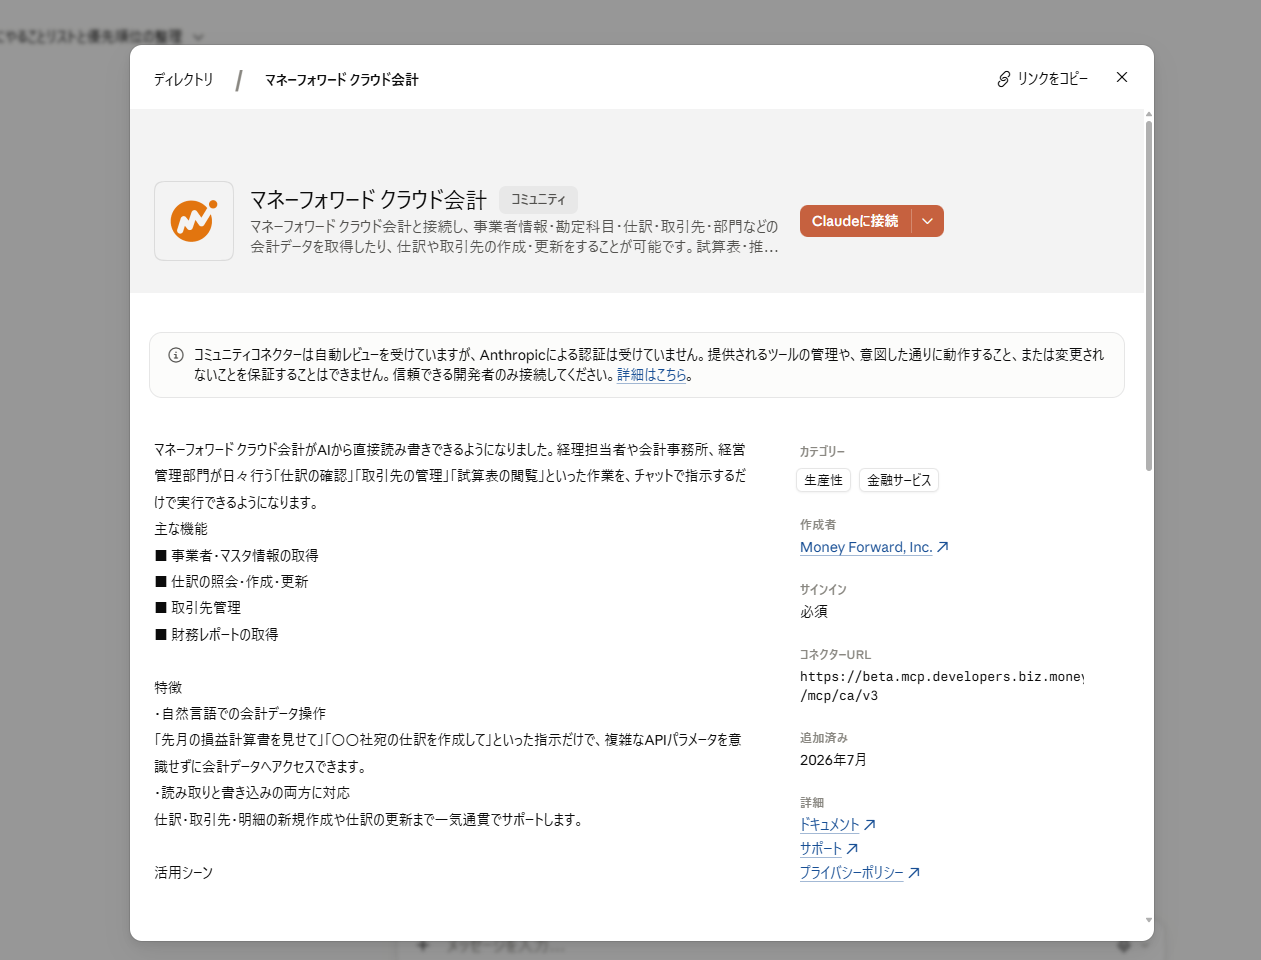Click the 仕訳の照会・作成・更新 list item

[x=231, y=582]
